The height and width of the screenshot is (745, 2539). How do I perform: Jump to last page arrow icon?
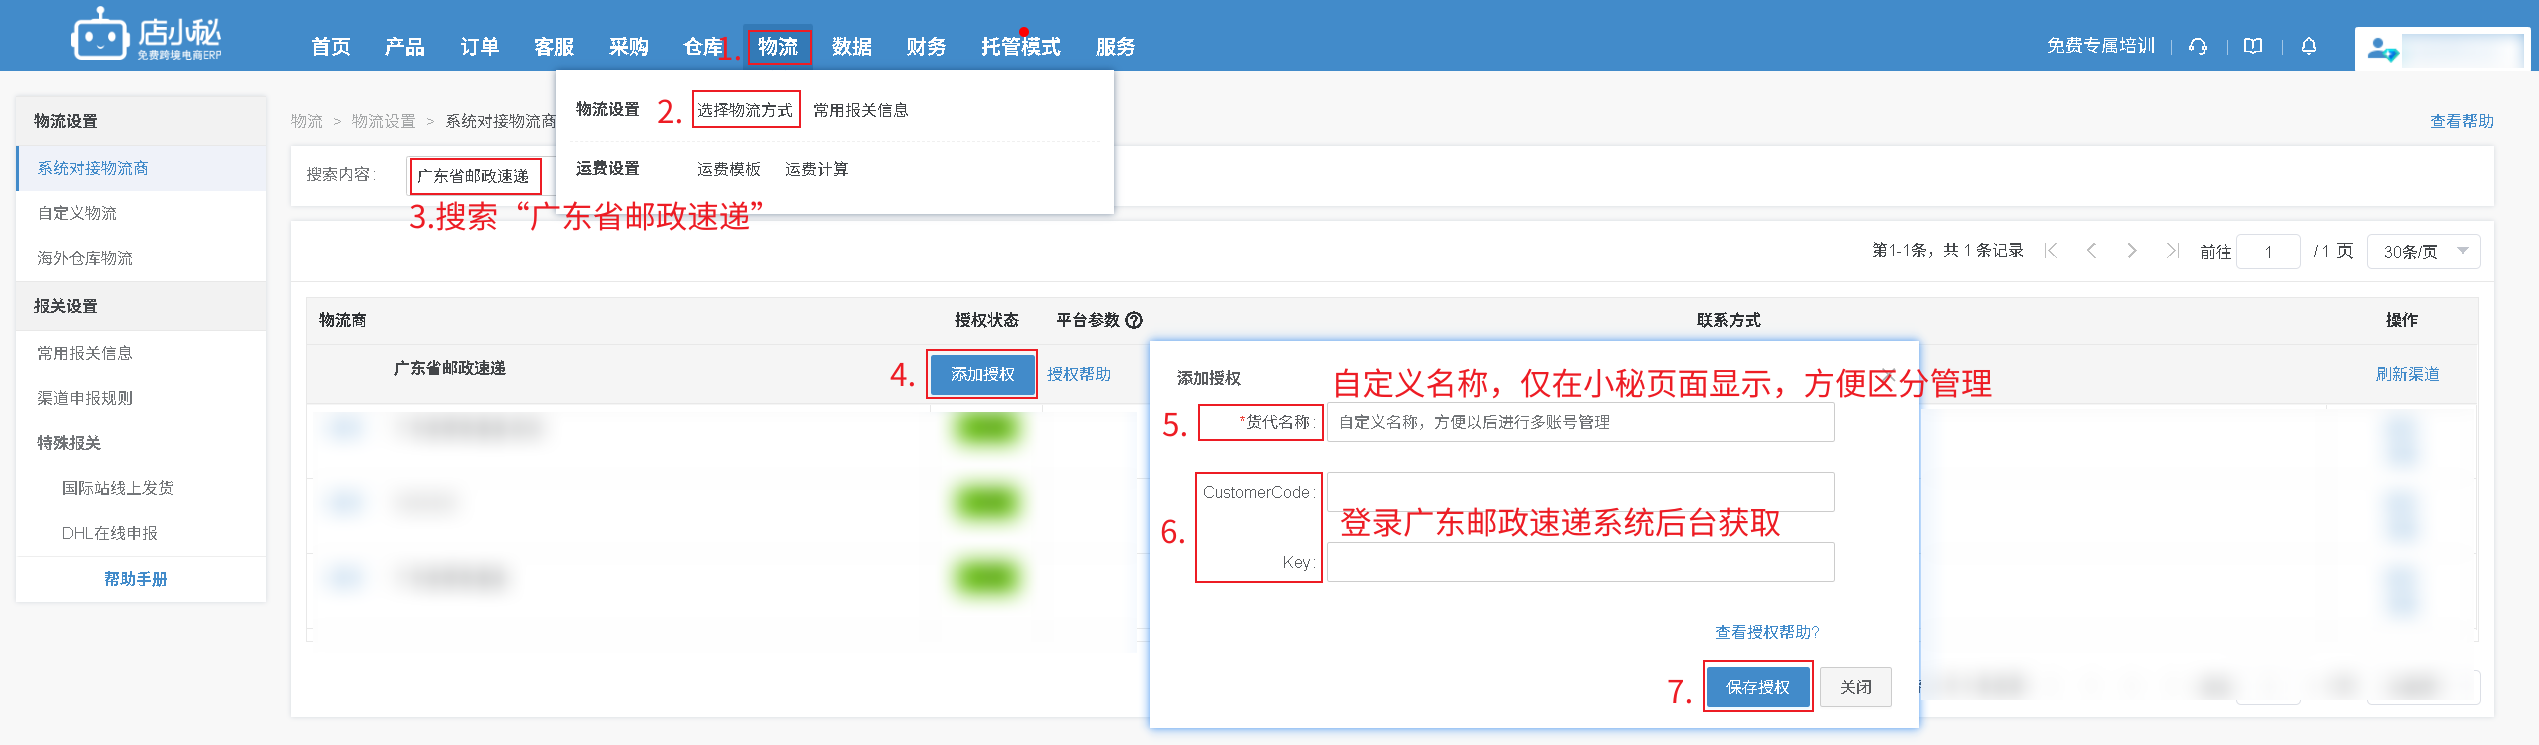tap(2172, 251)
